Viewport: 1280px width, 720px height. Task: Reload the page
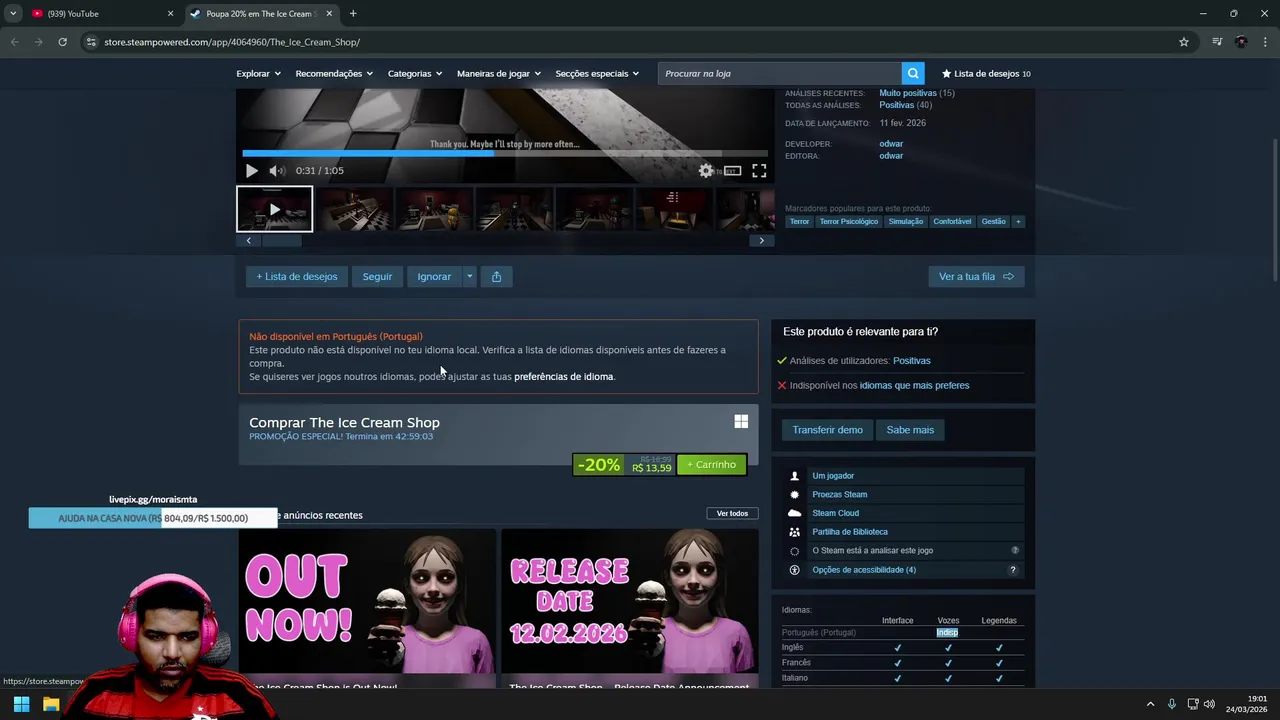pos(62,42)
